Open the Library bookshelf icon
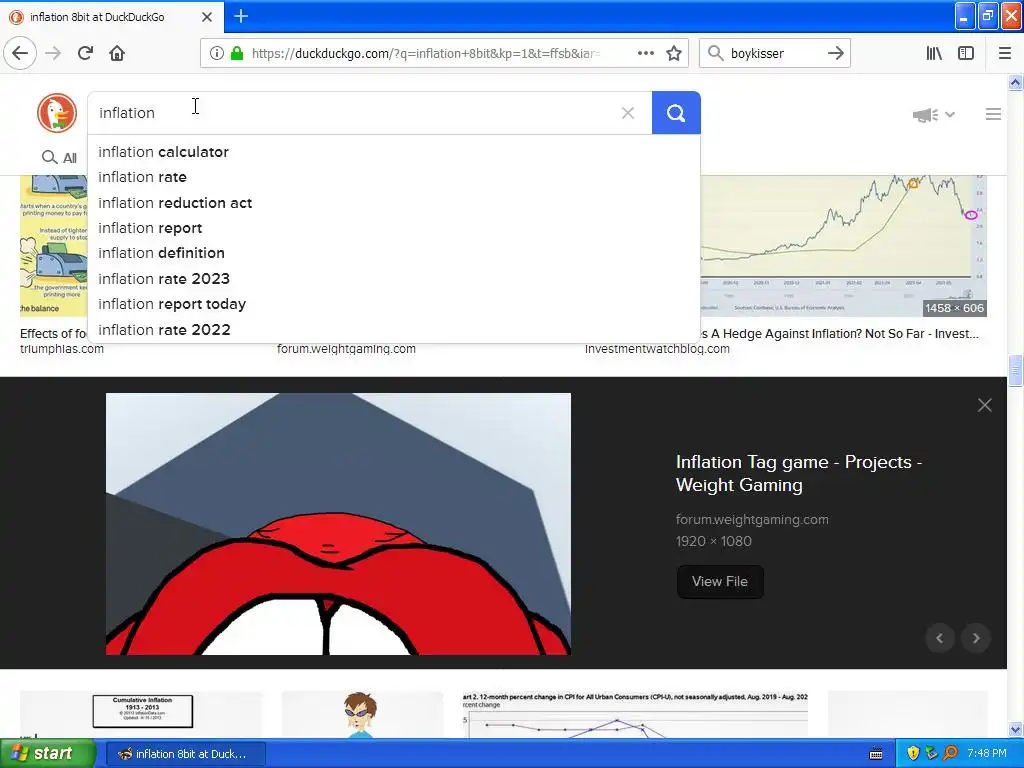 coord(934,53)
